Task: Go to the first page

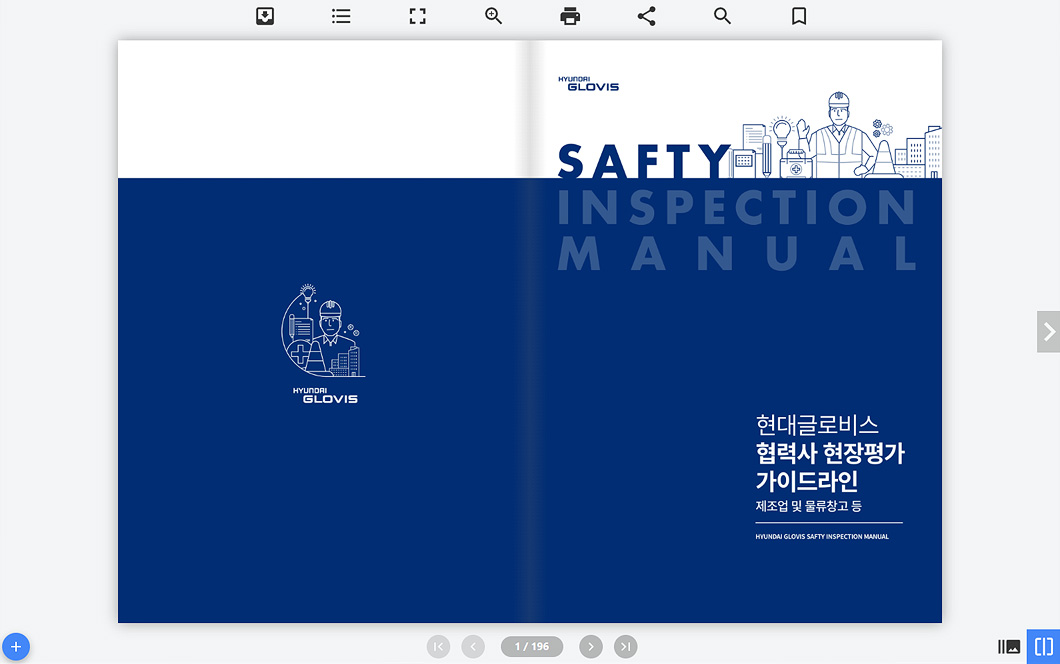Action: click(x=438, y=647)
